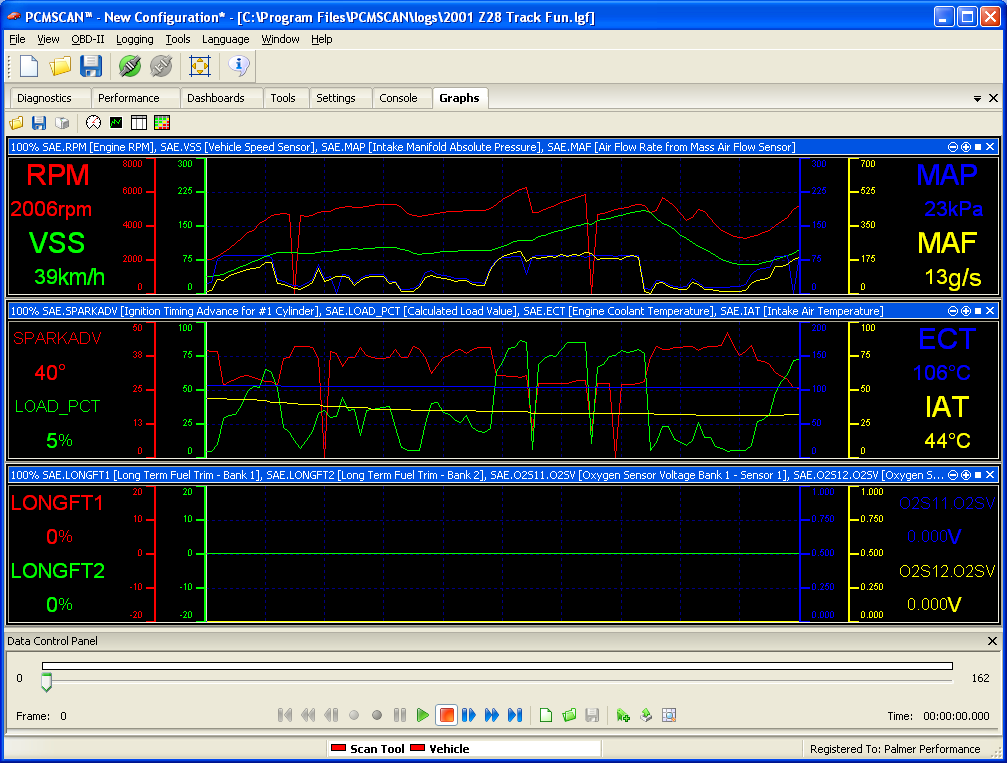Open the tab list dropdown arrow
This screenshot has height=763, width=1007.
[x=977, y=99]
